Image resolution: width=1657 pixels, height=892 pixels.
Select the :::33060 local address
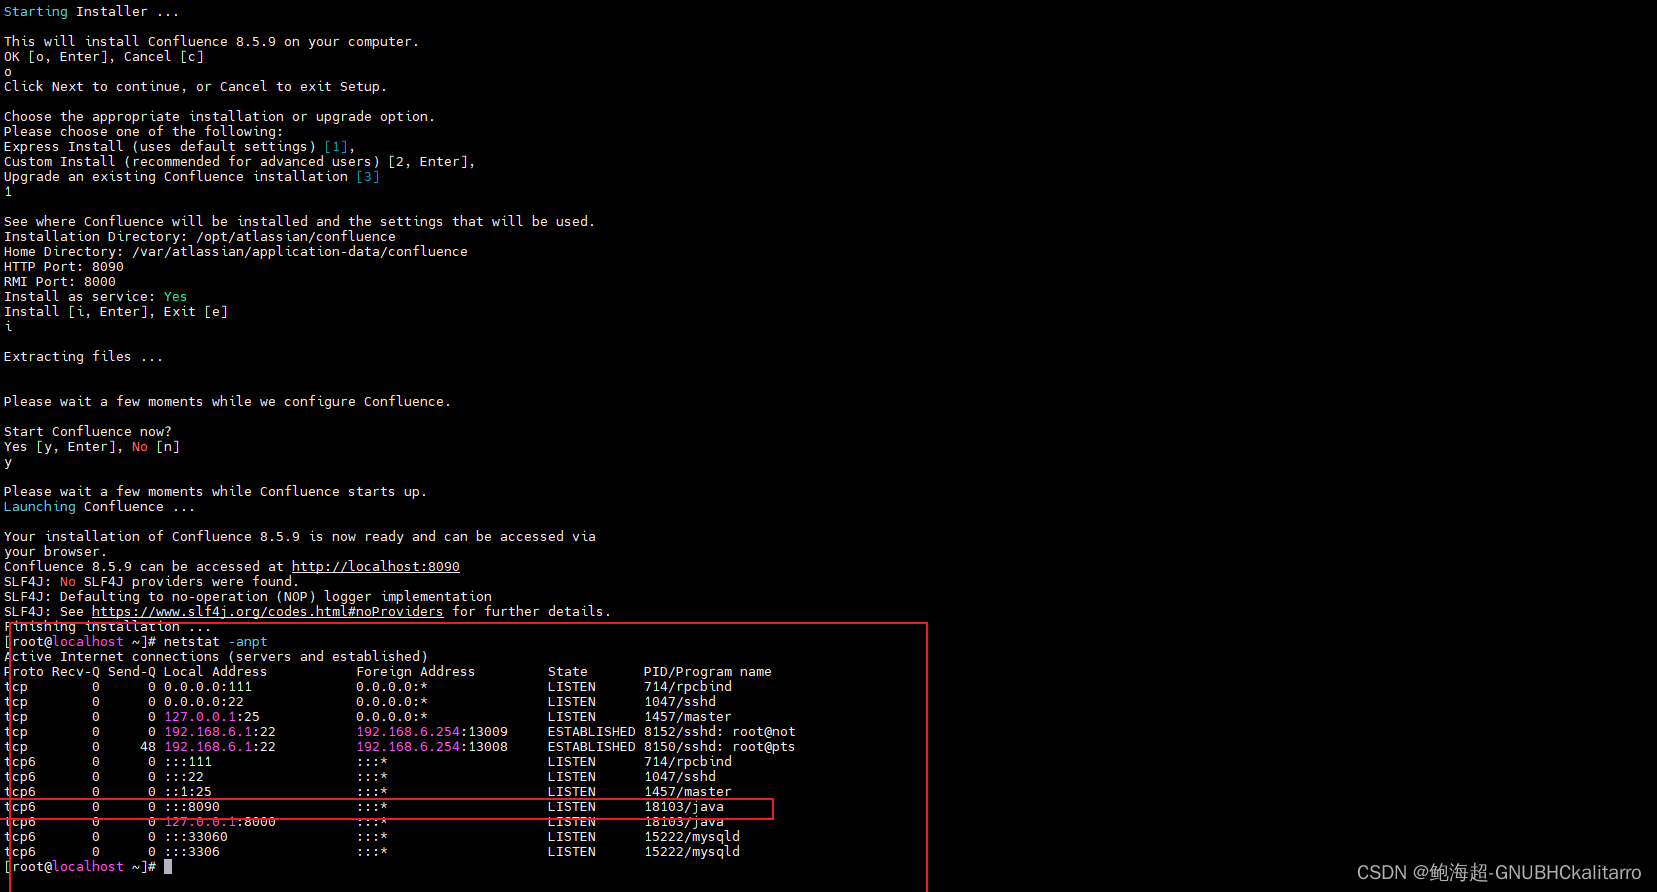(x=196, y=836)
